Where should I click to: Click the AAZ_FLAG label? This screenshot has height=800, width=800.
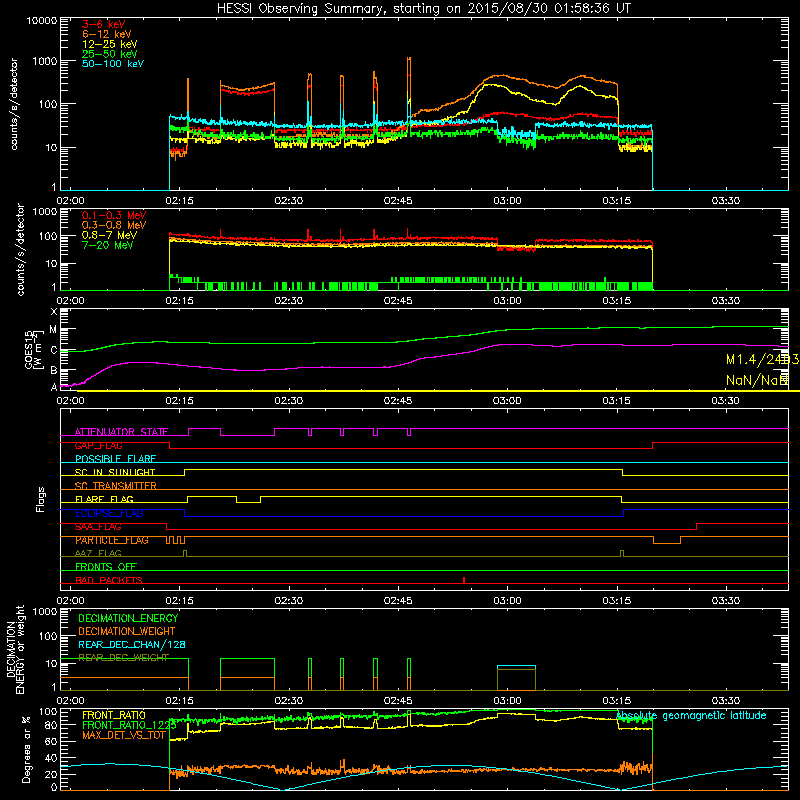click(x=98, y=553)
